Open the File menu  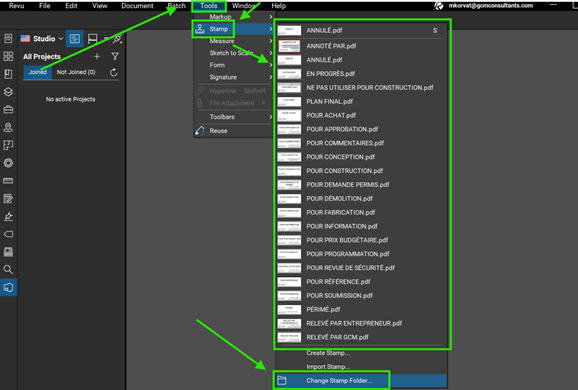(45, 6)
